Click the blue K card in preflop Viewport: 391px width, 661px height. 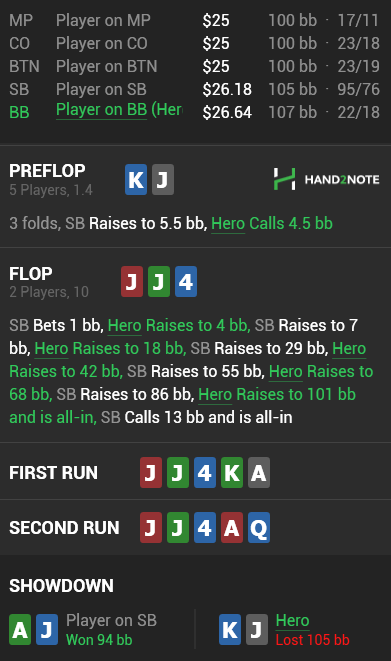pos(136,180)
